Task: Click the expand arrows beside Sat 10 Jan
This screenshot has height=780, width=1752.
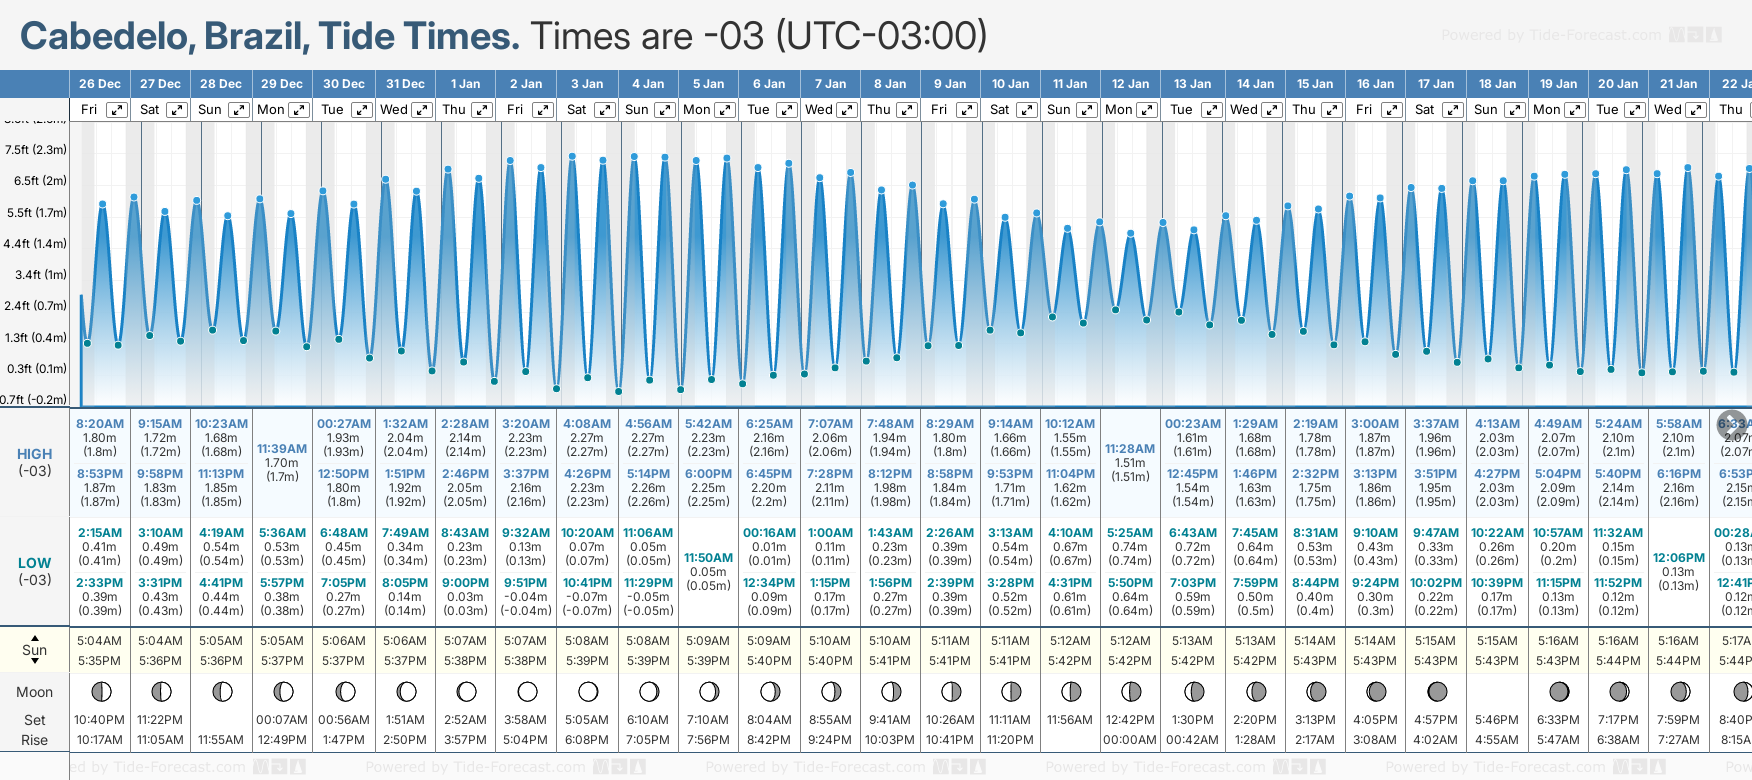Action: pos(1026,110)
